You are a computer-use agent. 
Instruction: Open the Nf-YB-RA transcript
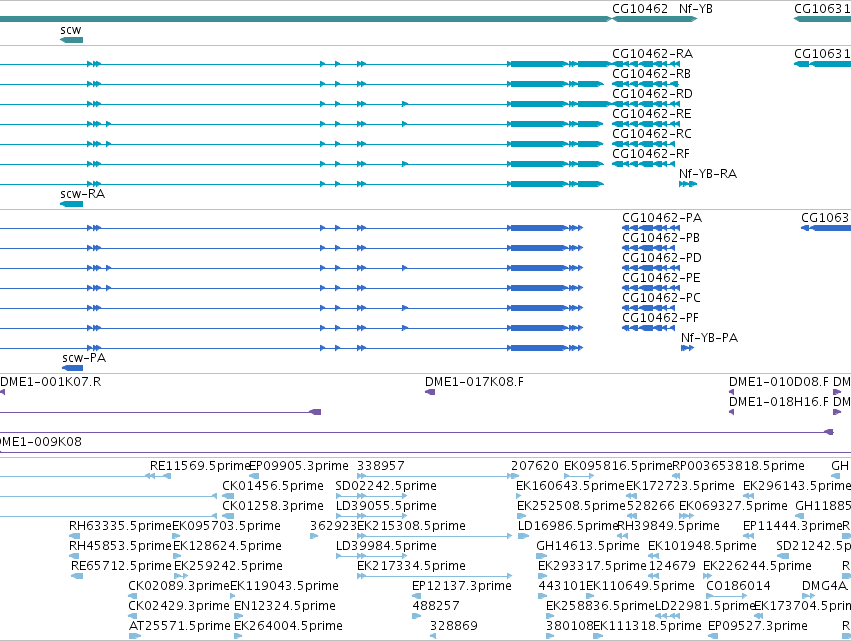(708, 174)
